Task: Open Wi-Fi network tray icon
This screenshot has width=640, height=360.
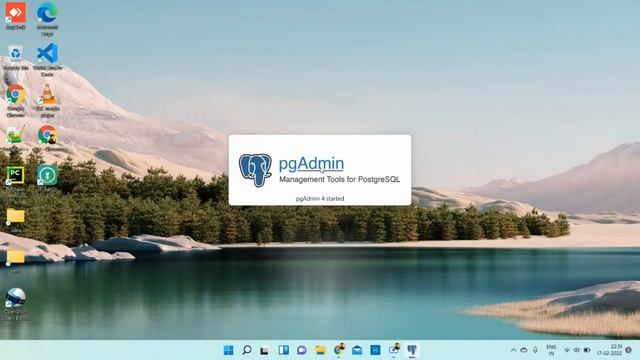Action: point(567,350)
